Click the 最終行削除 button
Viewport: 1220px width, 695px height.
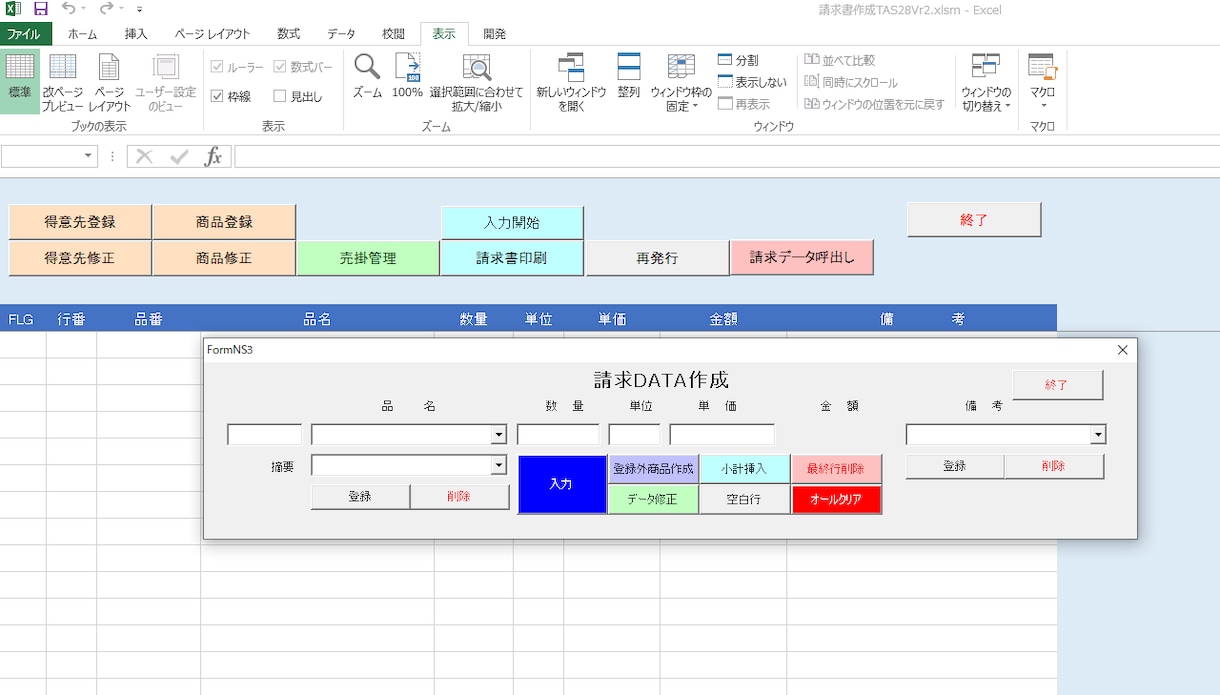click(836, 469)
